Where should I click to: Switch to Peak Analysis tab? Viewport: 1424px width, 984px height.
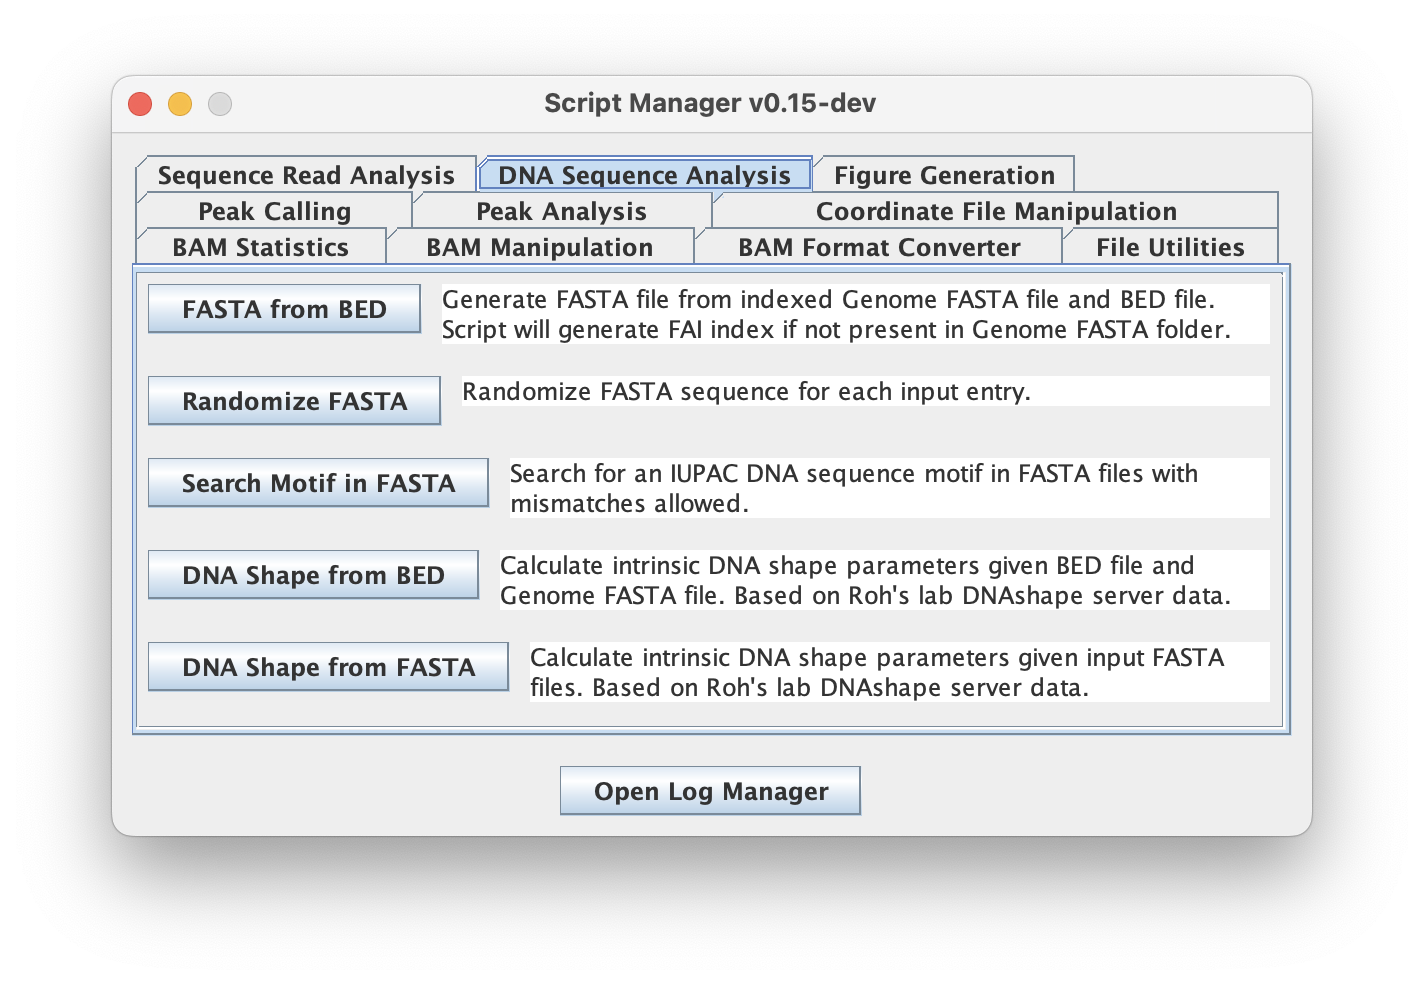pos(561,211)
